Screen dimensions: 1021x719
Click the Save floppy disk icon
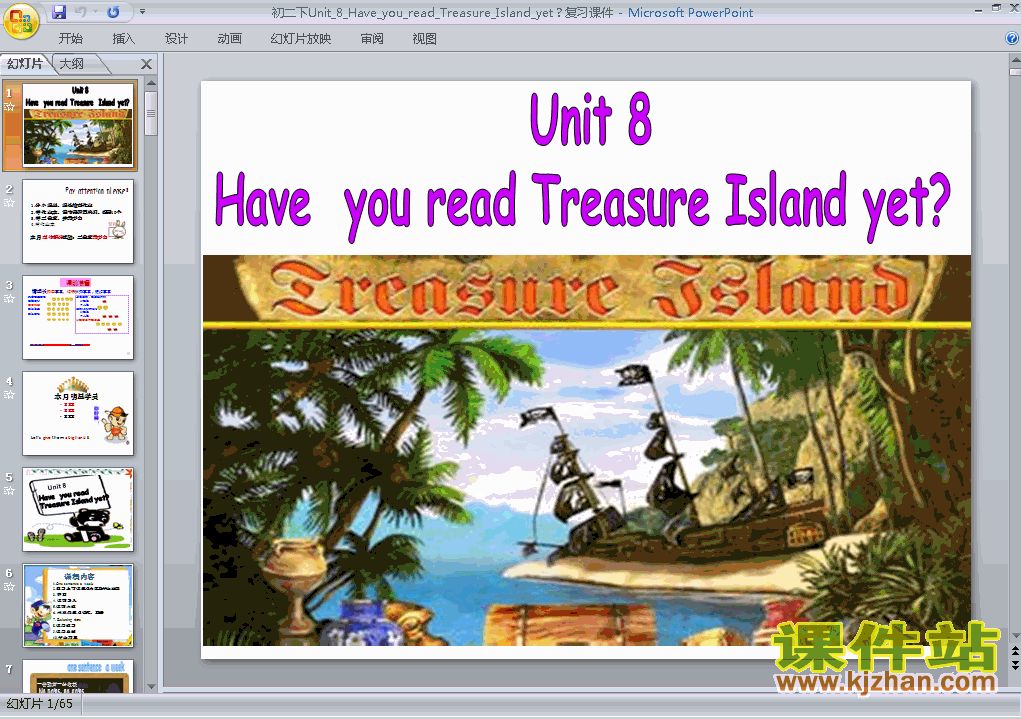click(x=59, y=12)
